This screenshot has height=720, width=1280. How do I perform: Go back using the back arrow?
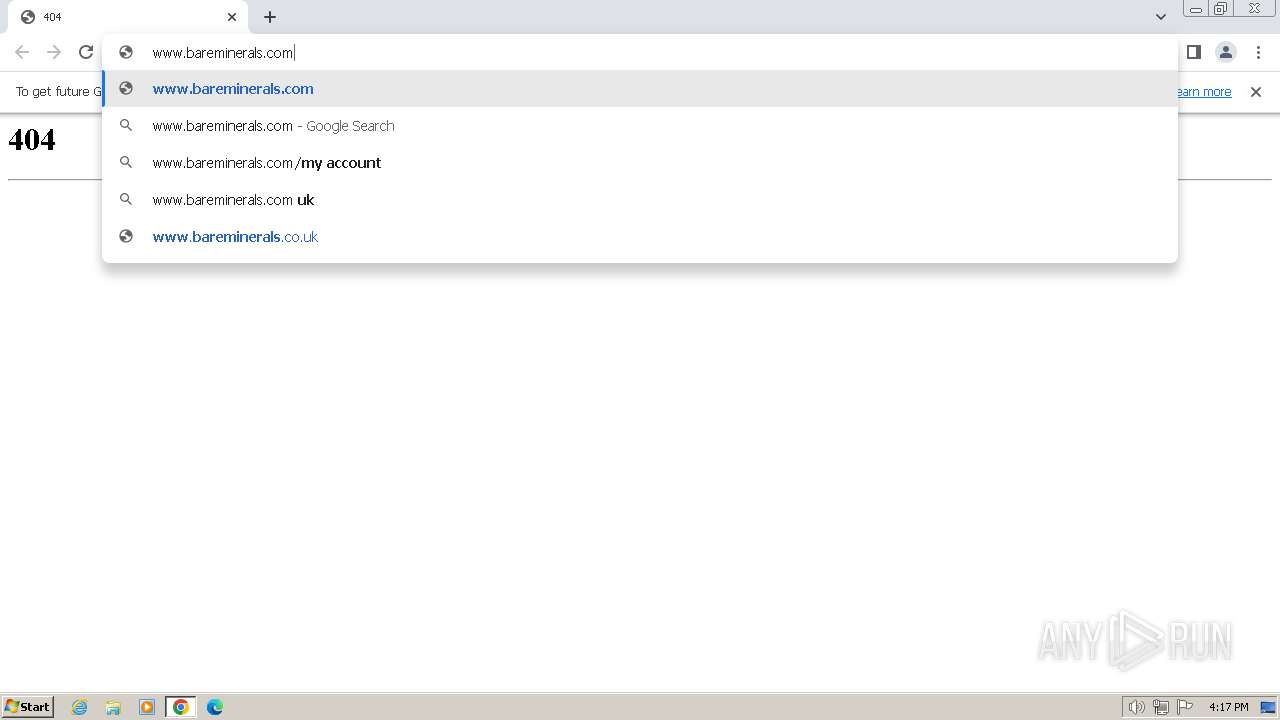[22, 52]
